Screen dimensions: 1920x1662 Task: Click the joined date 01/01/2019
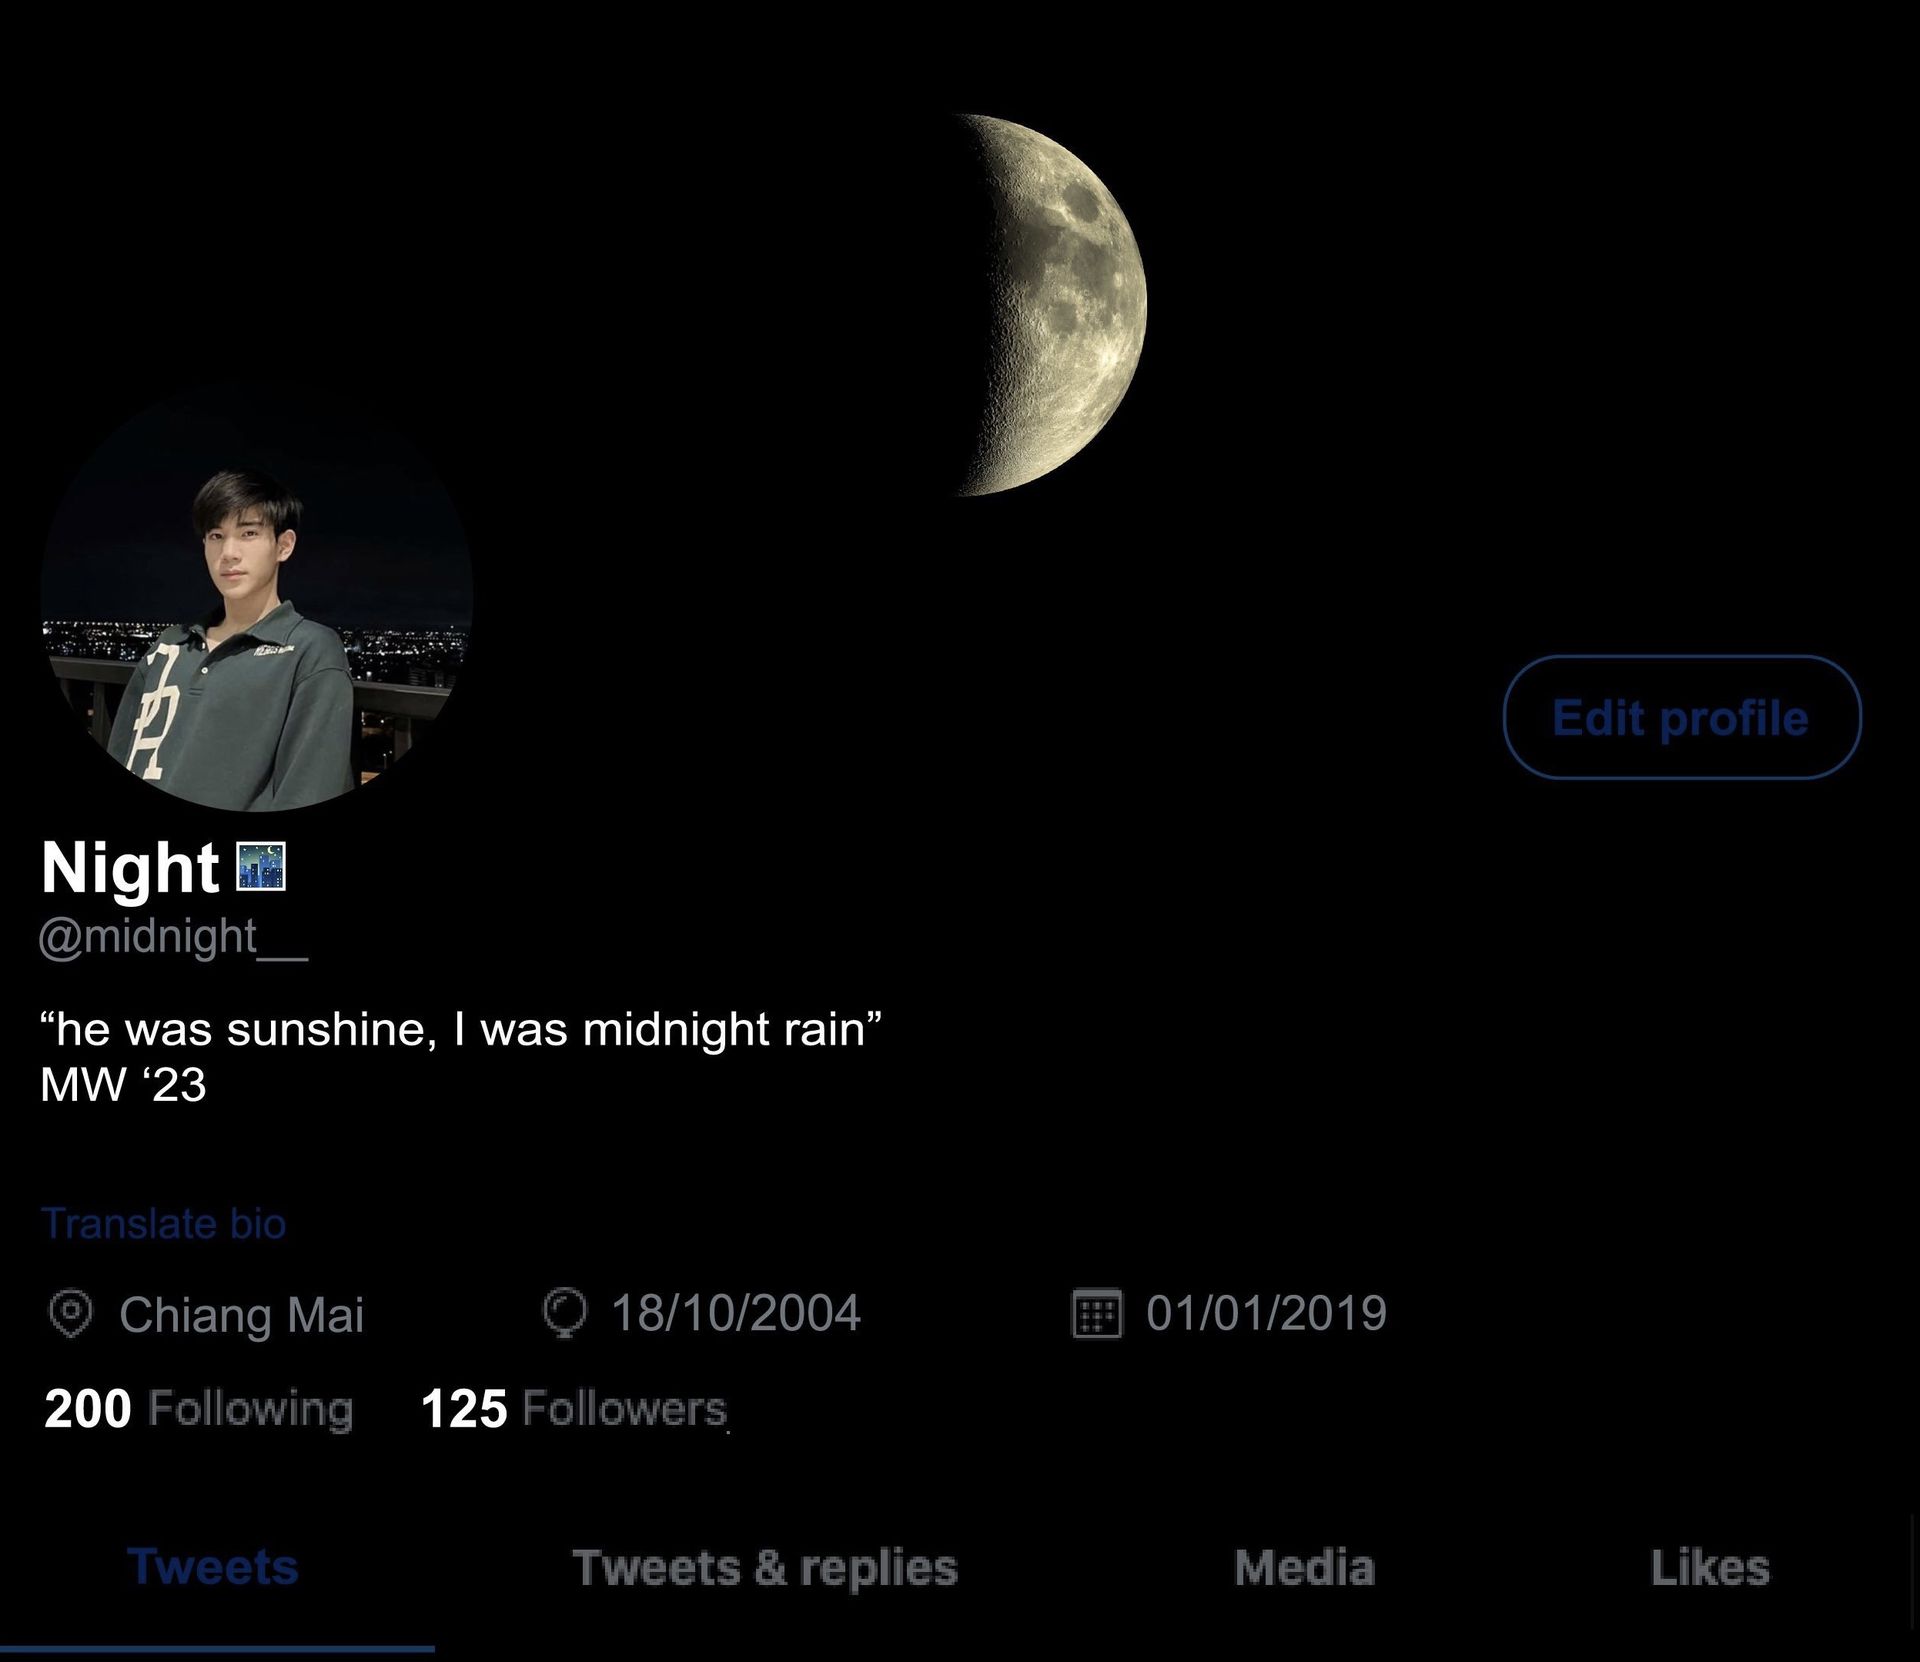[1267, 1313]
